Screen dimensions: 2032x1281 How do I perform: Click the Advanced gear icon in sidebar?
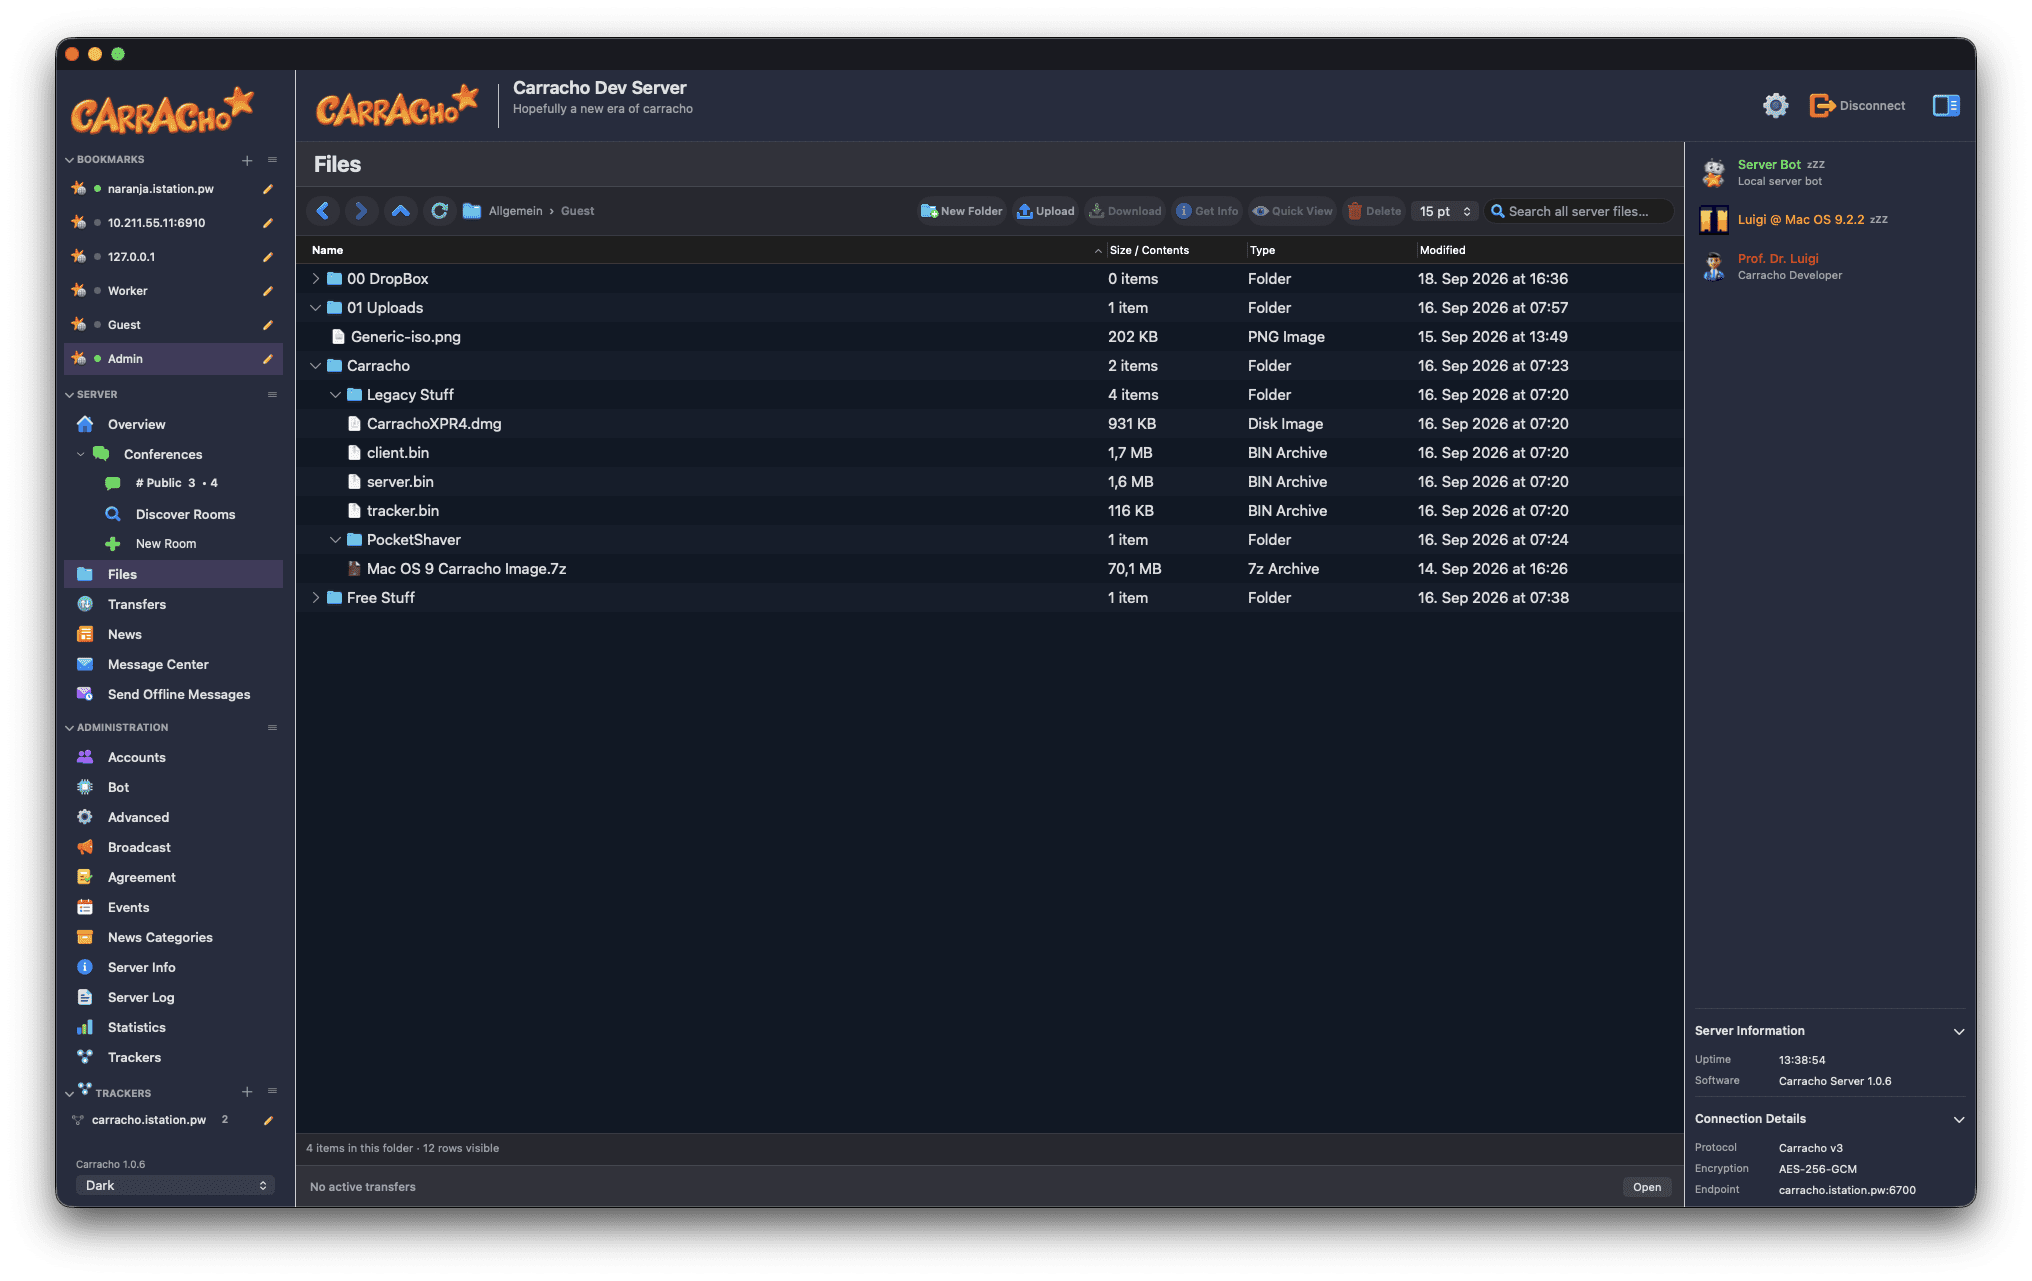tap(85, 817)
